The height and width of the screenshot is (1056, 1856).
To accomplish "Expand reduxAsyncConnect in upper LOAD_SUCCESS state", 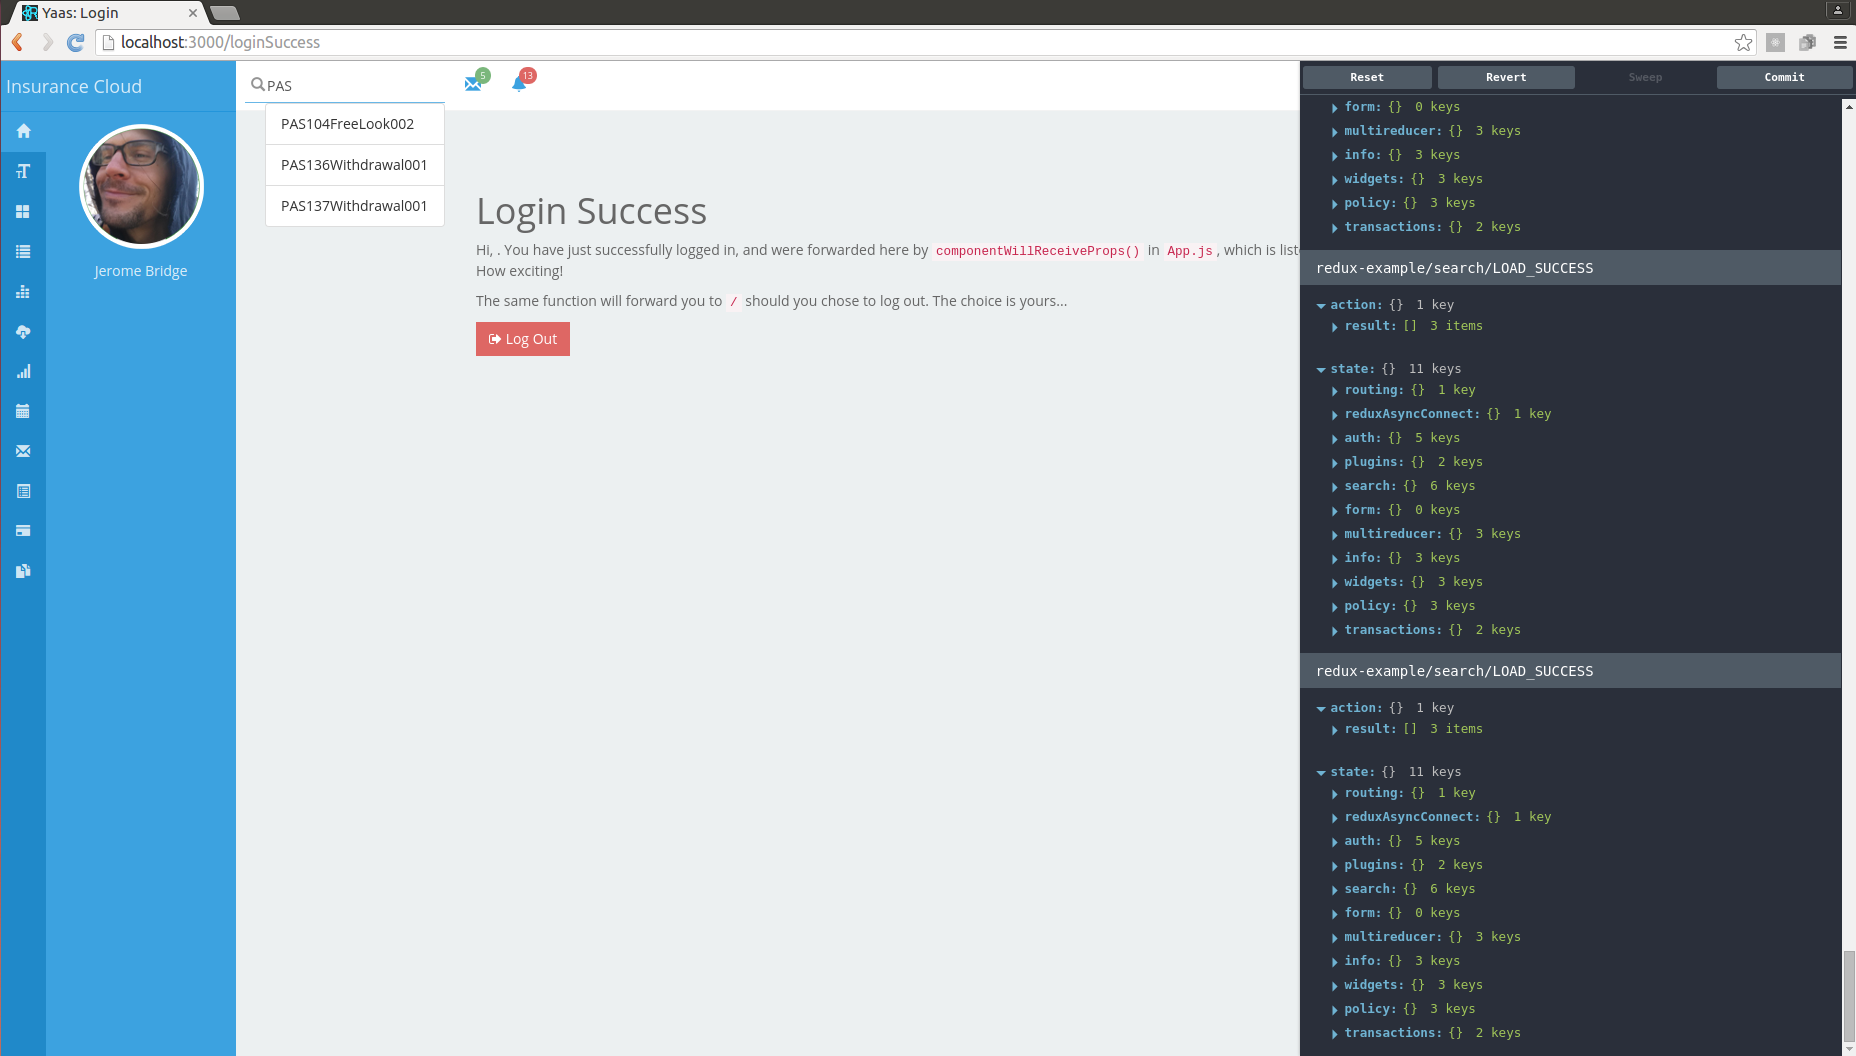I will click(1335, 415).
